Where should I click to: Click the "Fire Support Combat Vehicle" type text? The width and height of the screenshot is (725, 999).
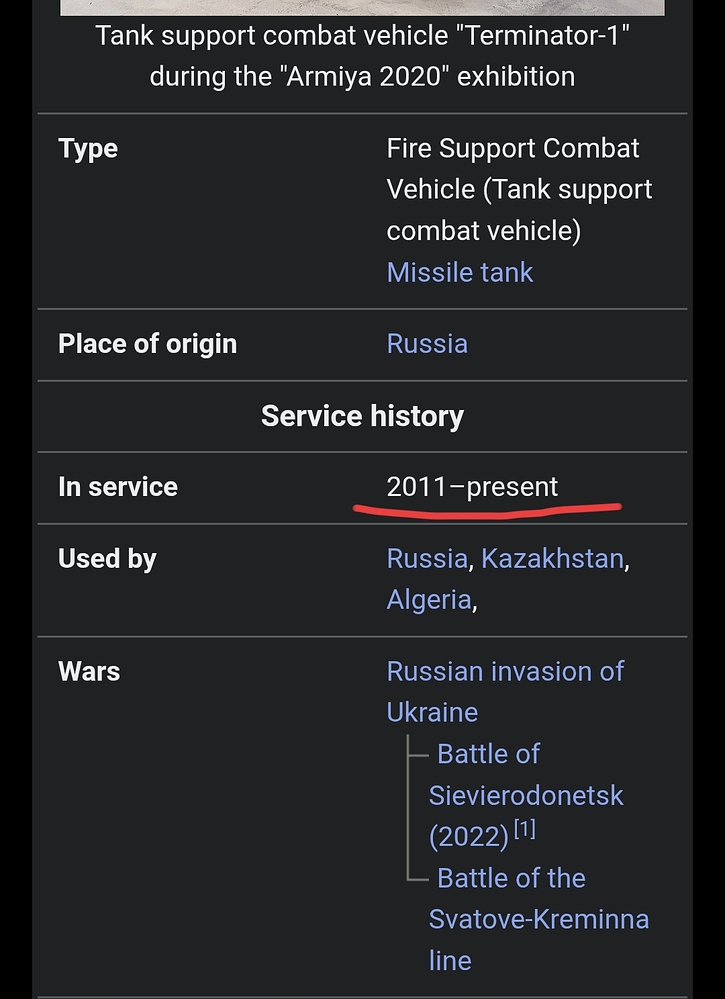tap(512, 148)
